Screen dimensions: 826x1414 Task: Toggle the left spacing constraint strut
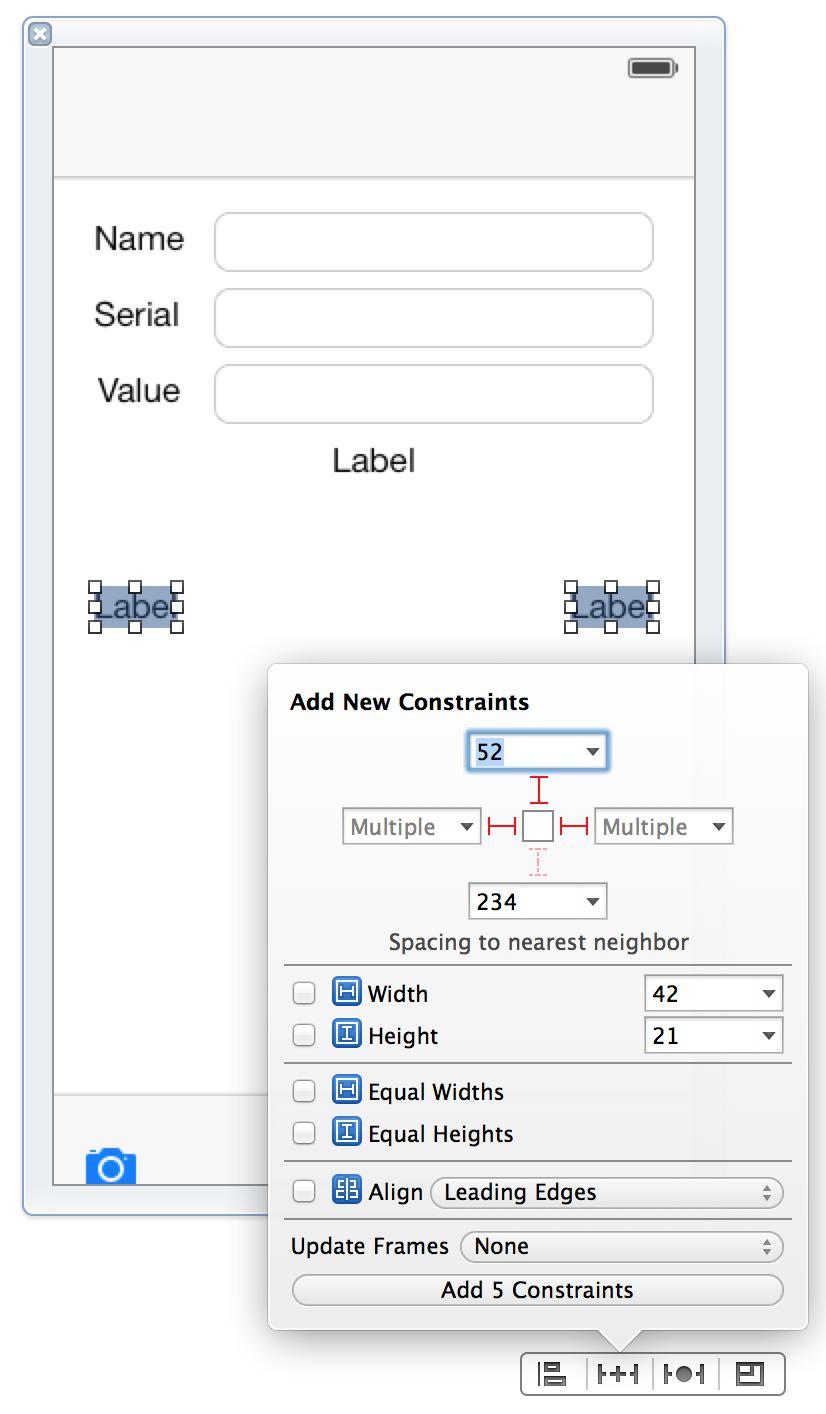pos(502,826)
